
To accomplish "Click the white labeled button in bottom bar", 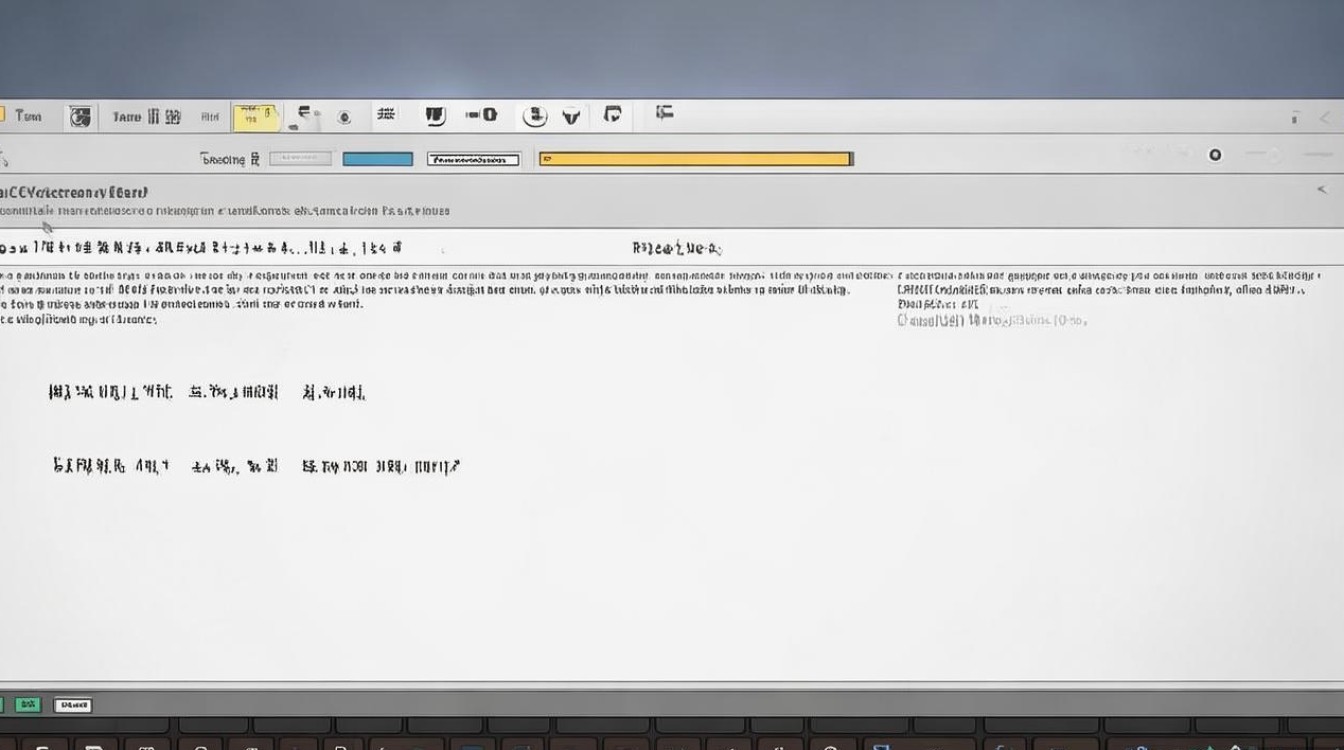I will (72, 705).
